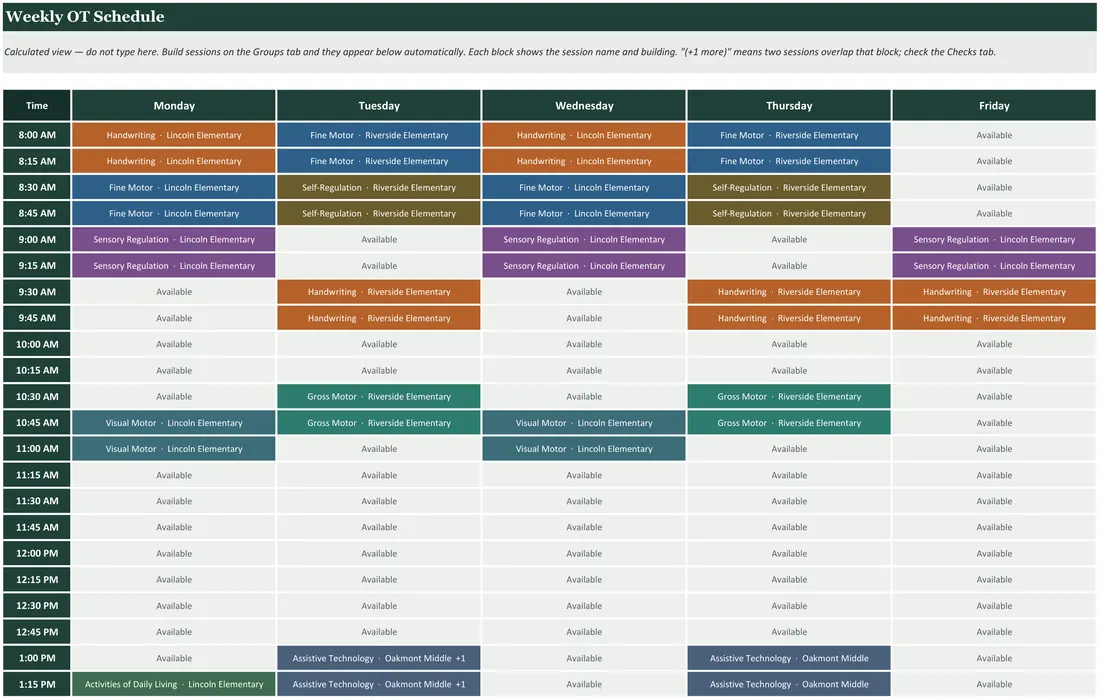Select Monday 1:00 PM Available cell
The image size is (1100, 700).
(174, 658)
